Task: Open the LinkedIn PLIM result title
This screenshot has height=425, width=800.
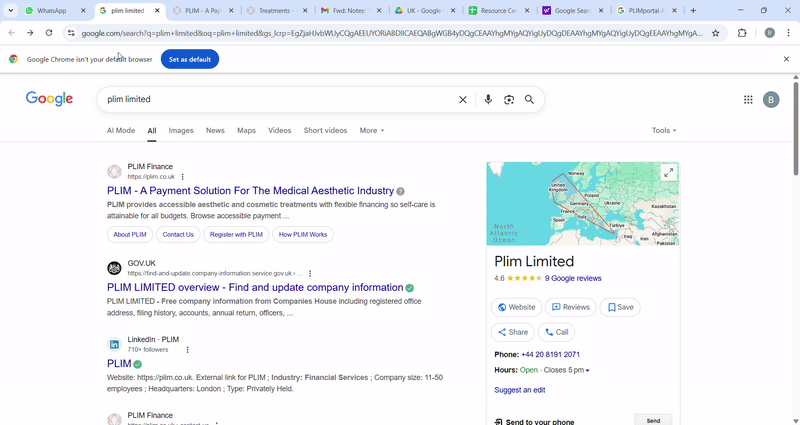Action: coord(119,364)
